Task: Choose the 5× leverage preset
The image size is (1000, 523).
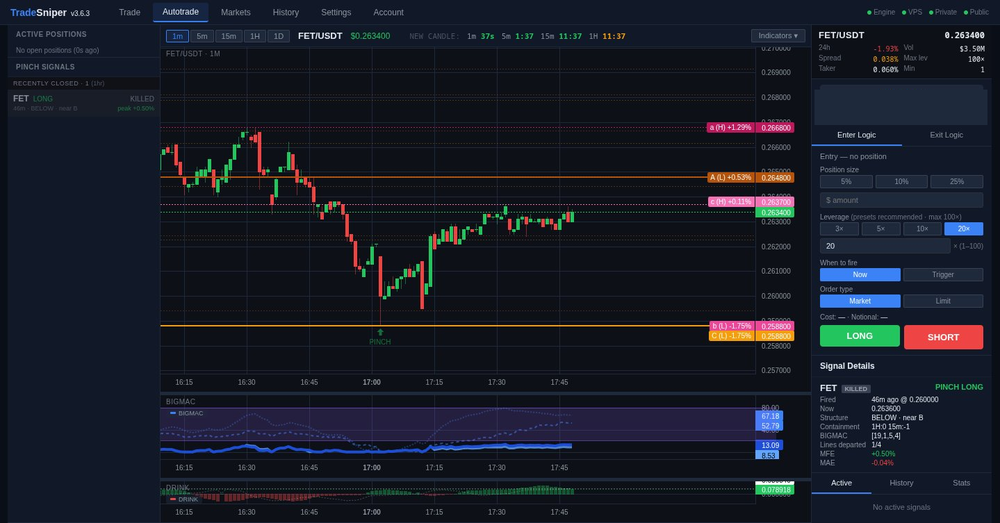Action: [881, 229]
